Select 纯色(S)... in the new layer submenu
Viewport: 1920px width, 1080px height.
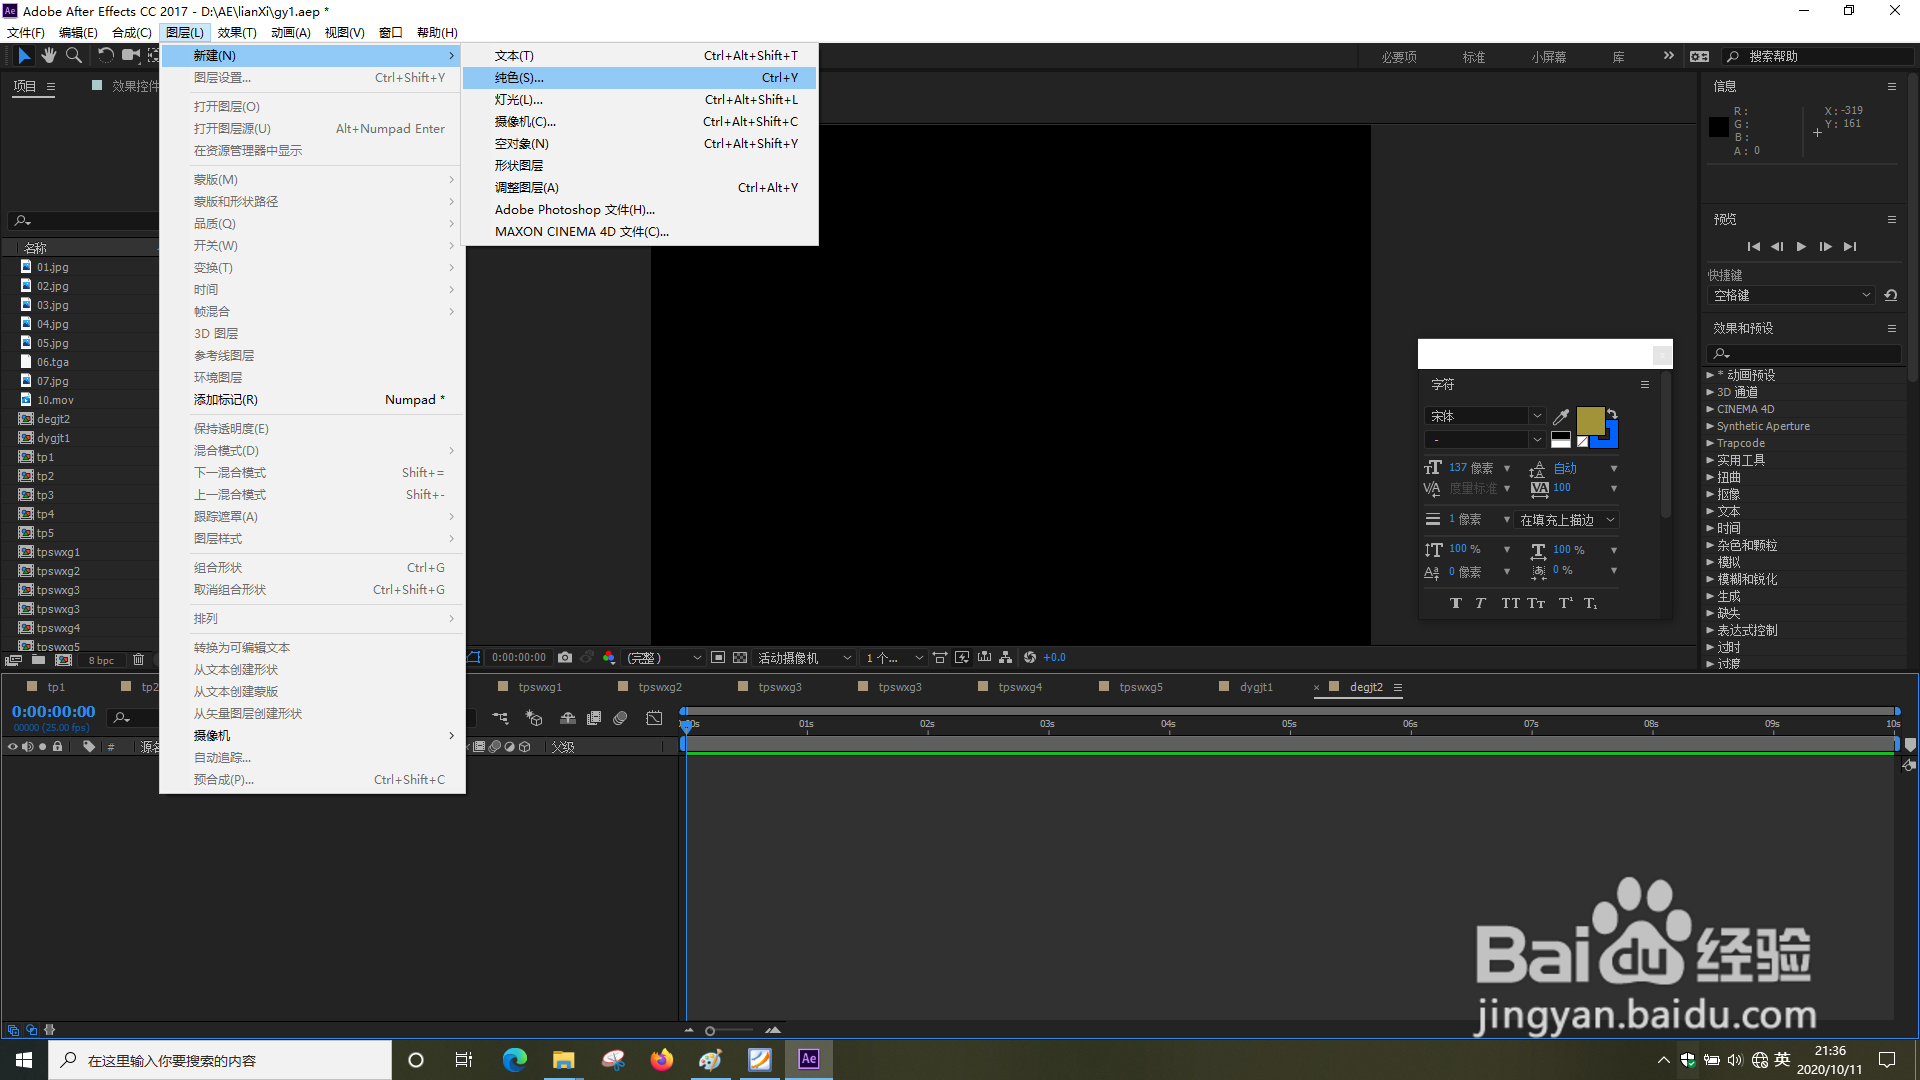pyautogui.click(x=520, y=78)
